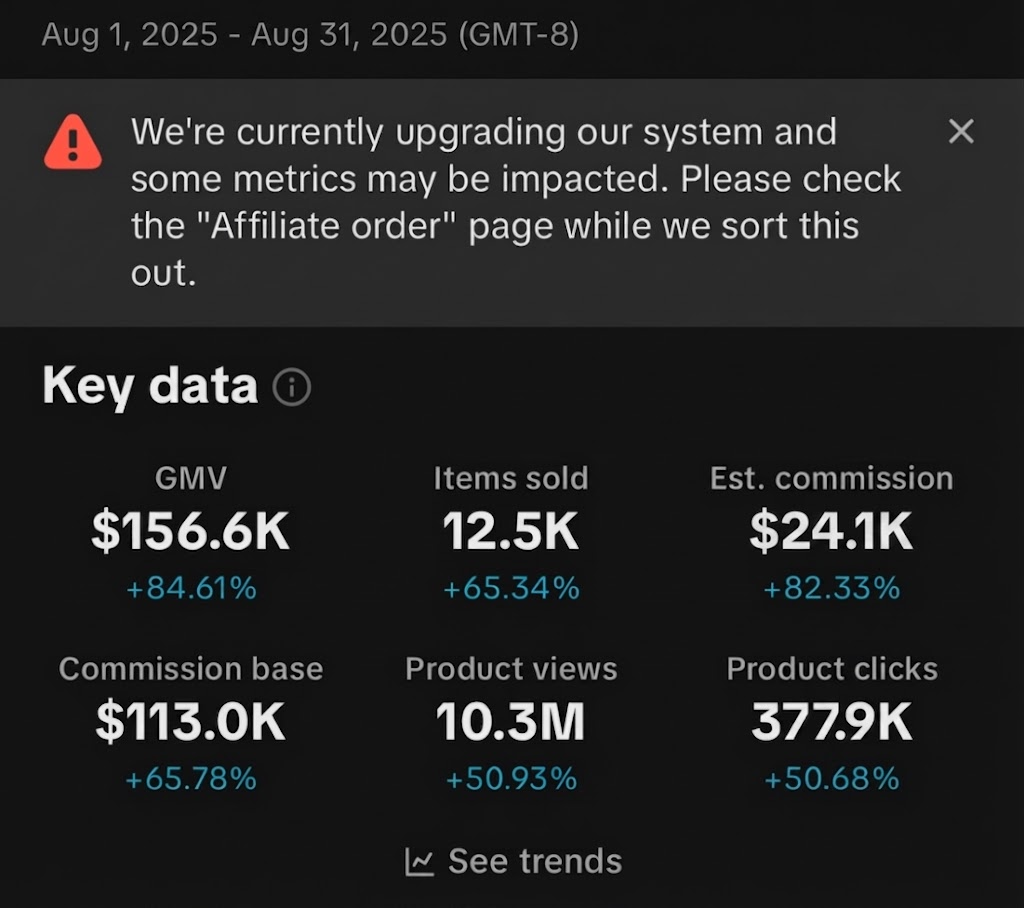Select the Items sold metric of 12.5K

click(x=511, y=529)
